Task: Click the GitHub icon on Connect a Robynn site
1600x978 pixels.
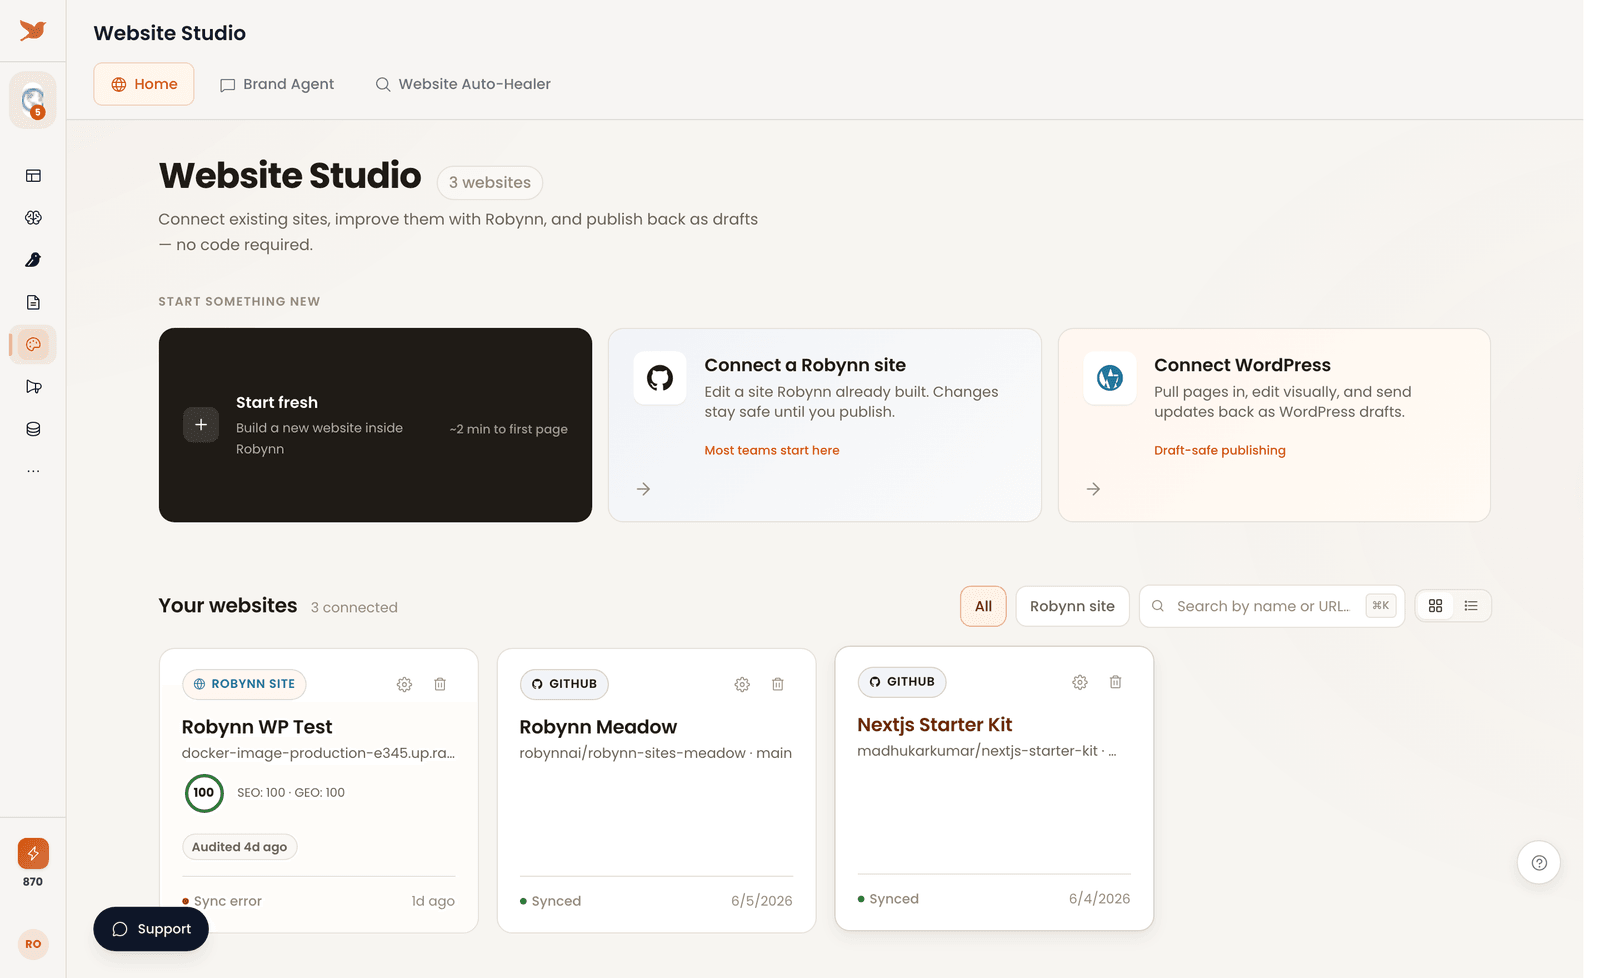Action: (x=660, y=378)
